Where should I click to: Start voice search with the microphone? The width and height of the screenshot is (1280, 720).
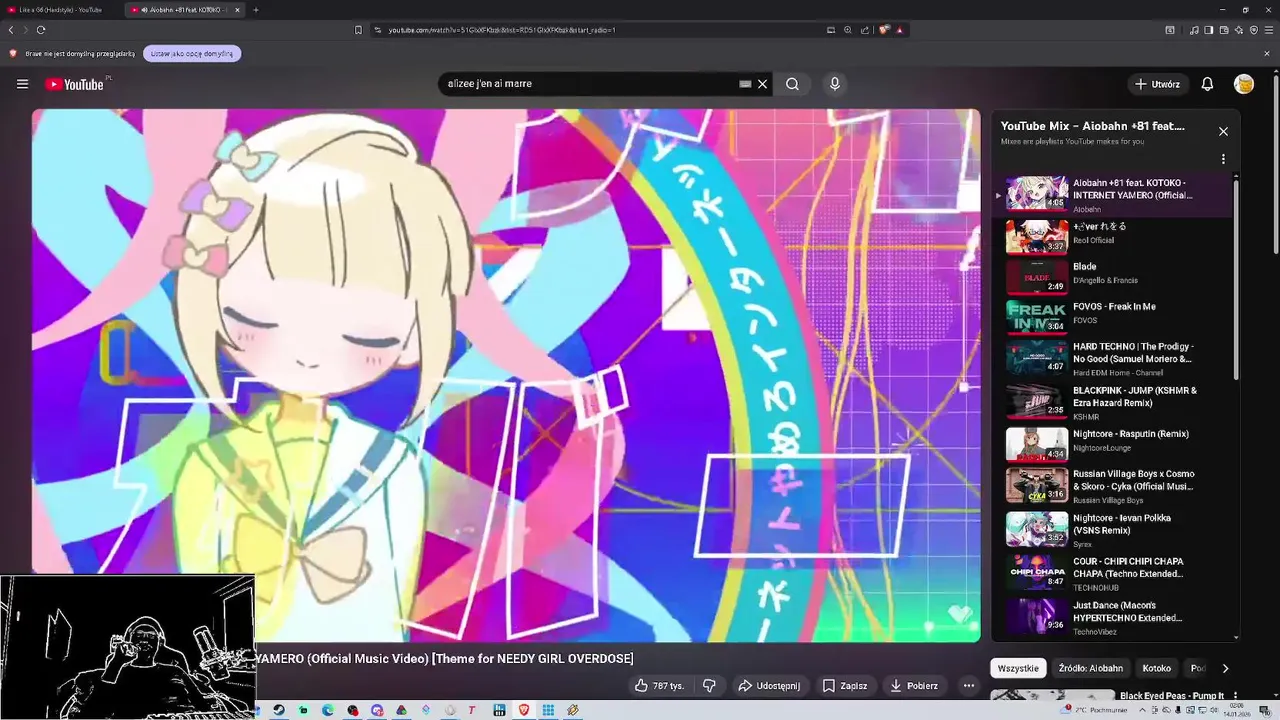coord(835,84)
